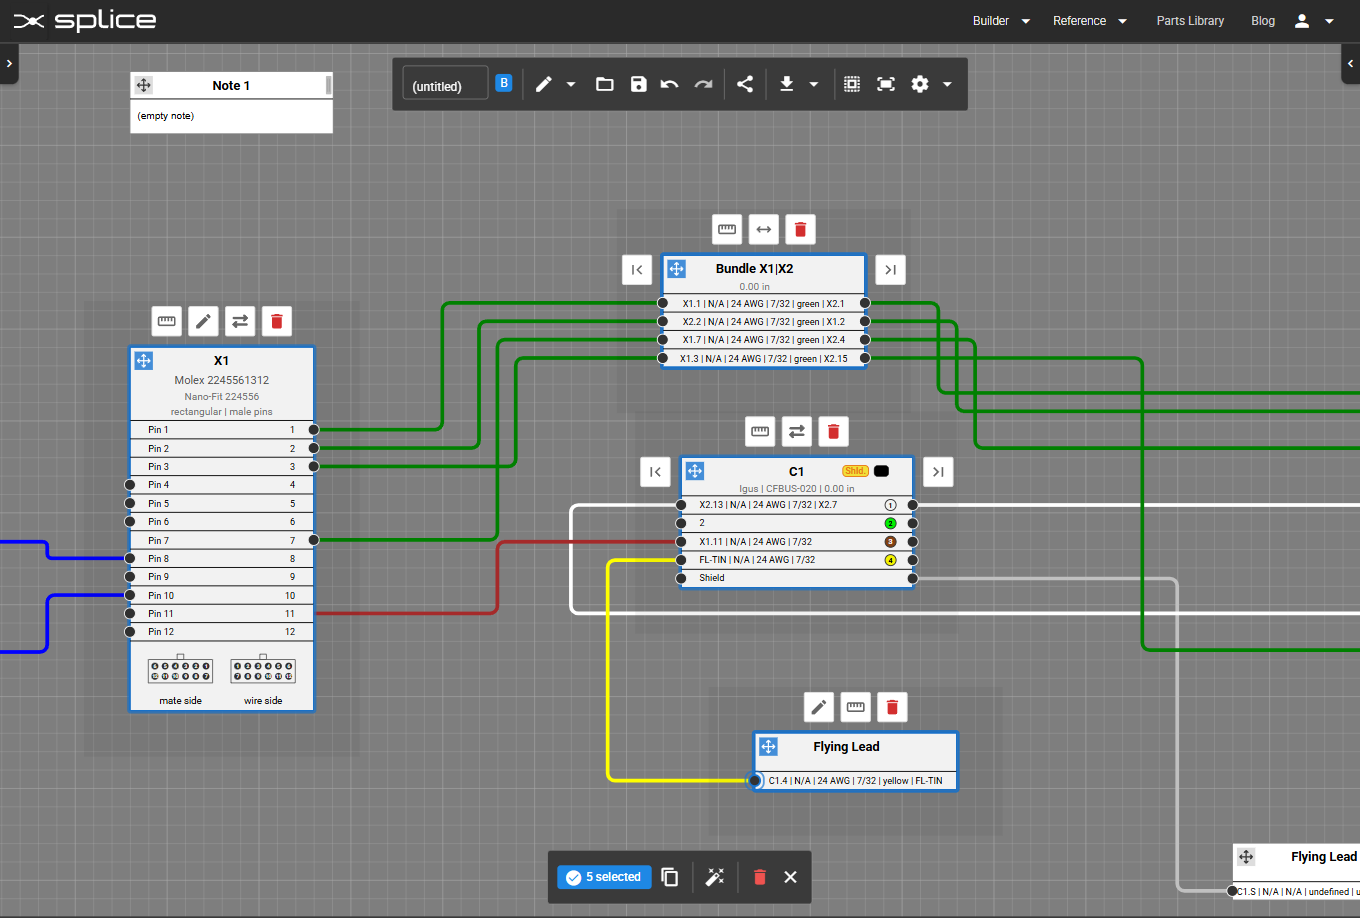Delete the X1 connector using its trash icon
The height and width of the screenshot is (918, 1360).
[x=277, y=321]
